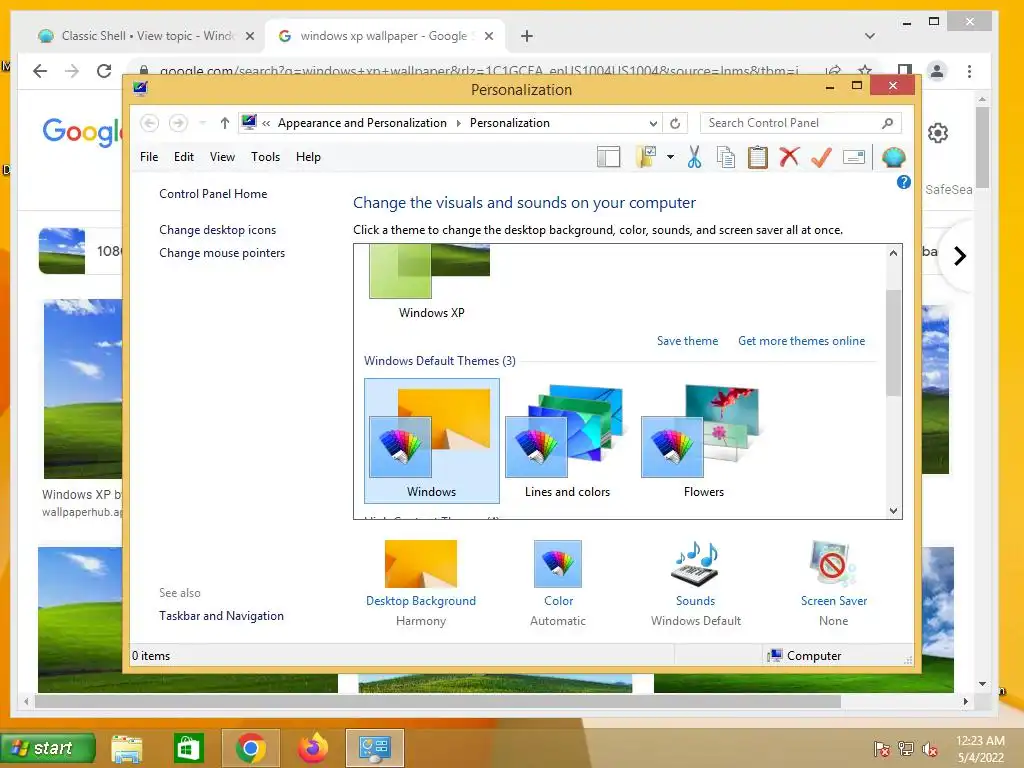Open the File menu
This screenshot has height=768, width=1024.
pyautogui.click(x=149, y=157)
